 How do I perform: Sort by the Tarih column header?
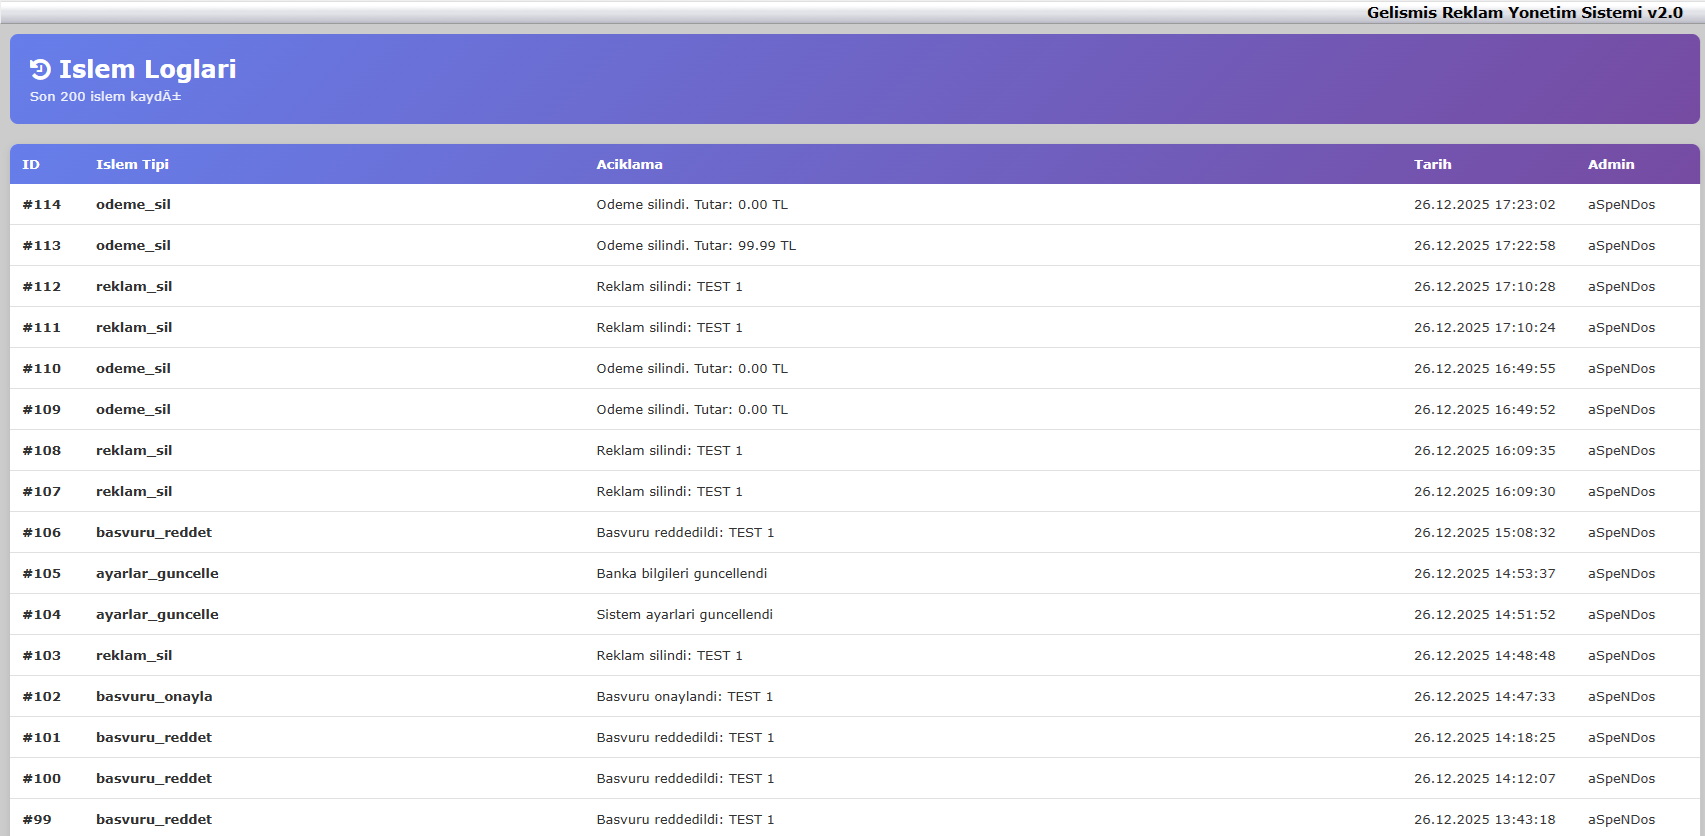(1432, 165)
